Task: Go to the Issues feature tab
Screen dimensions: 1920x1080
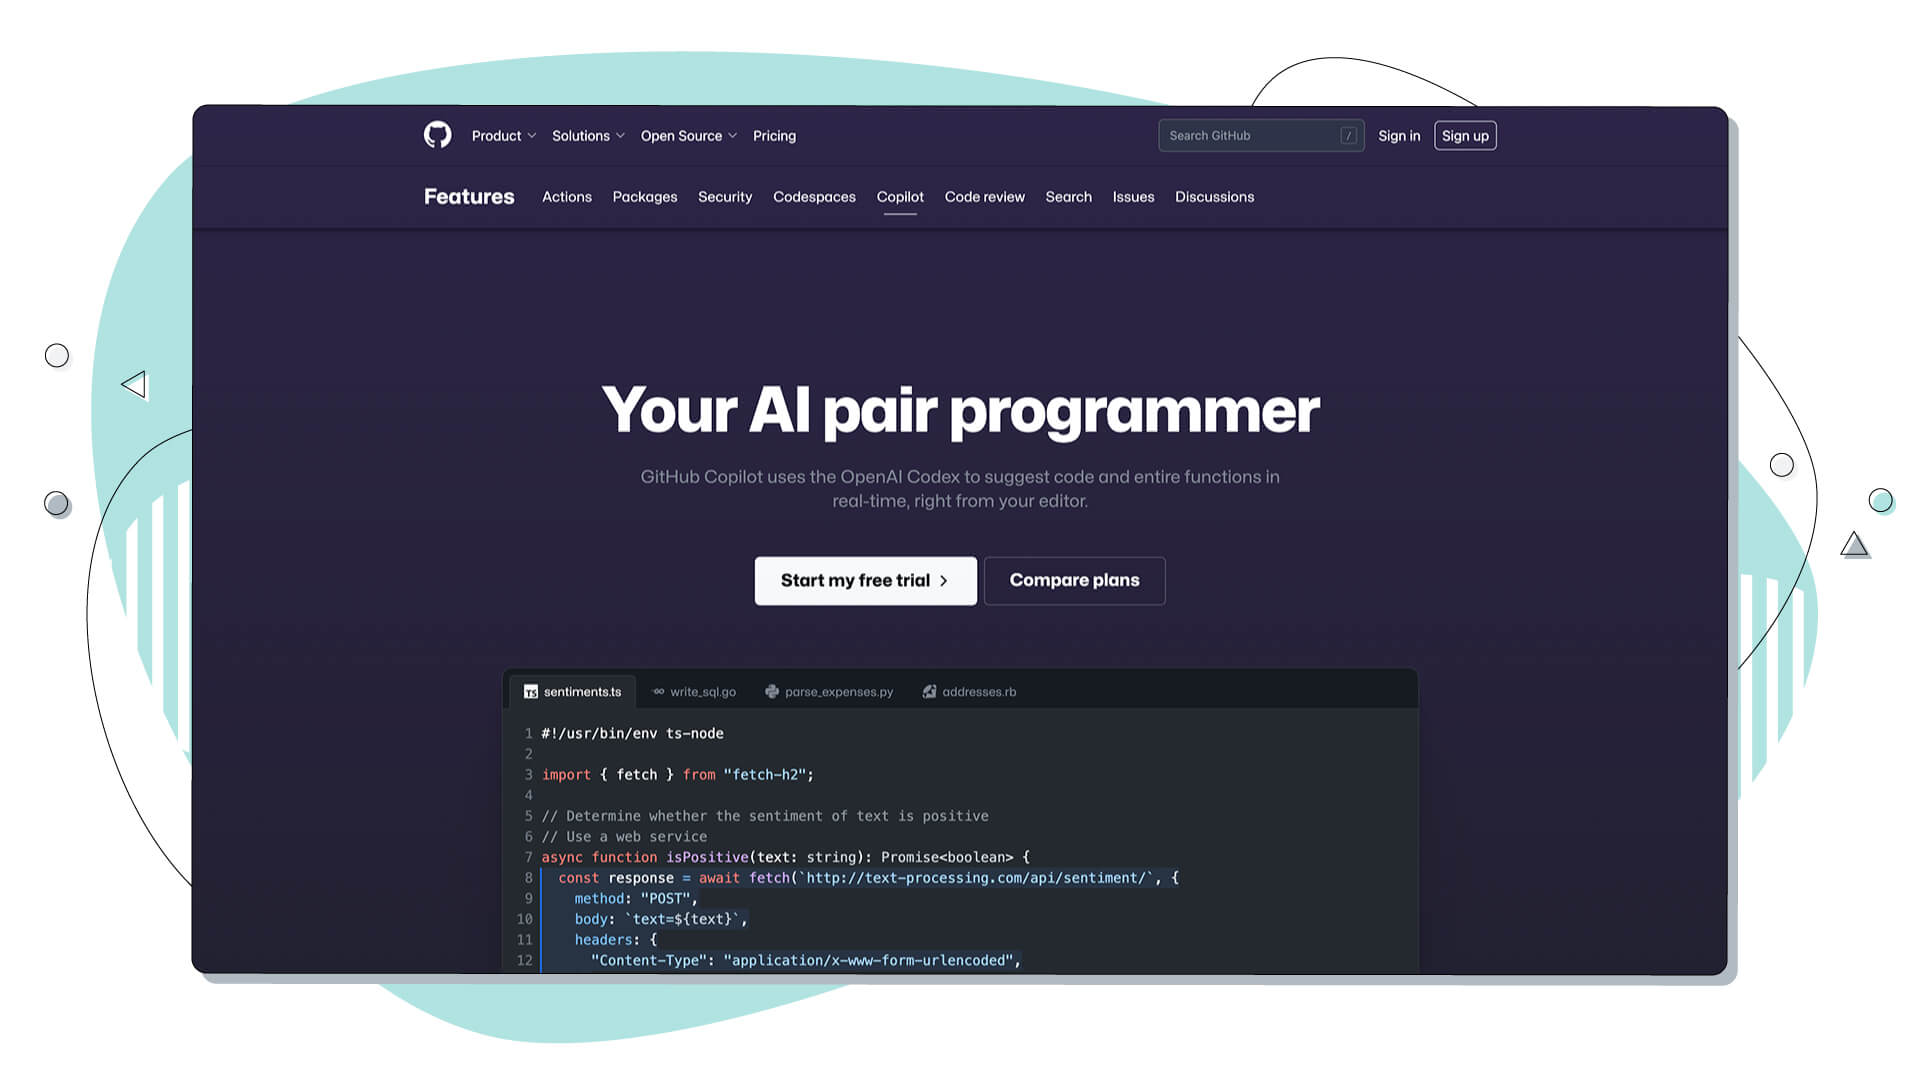Action: (1133, 197)
